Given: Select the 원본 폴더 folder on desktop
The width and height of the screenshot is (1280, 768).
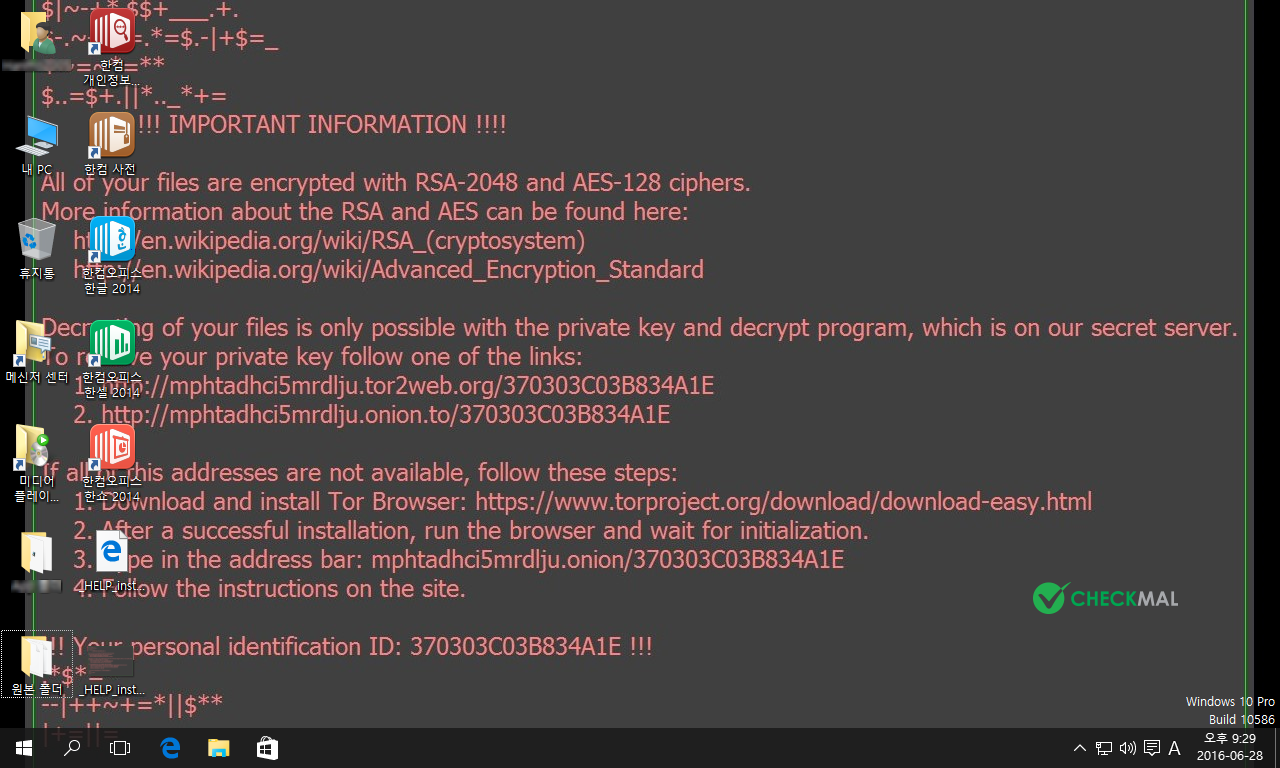Looking at the screenshot, I should [x=37, y=660].
